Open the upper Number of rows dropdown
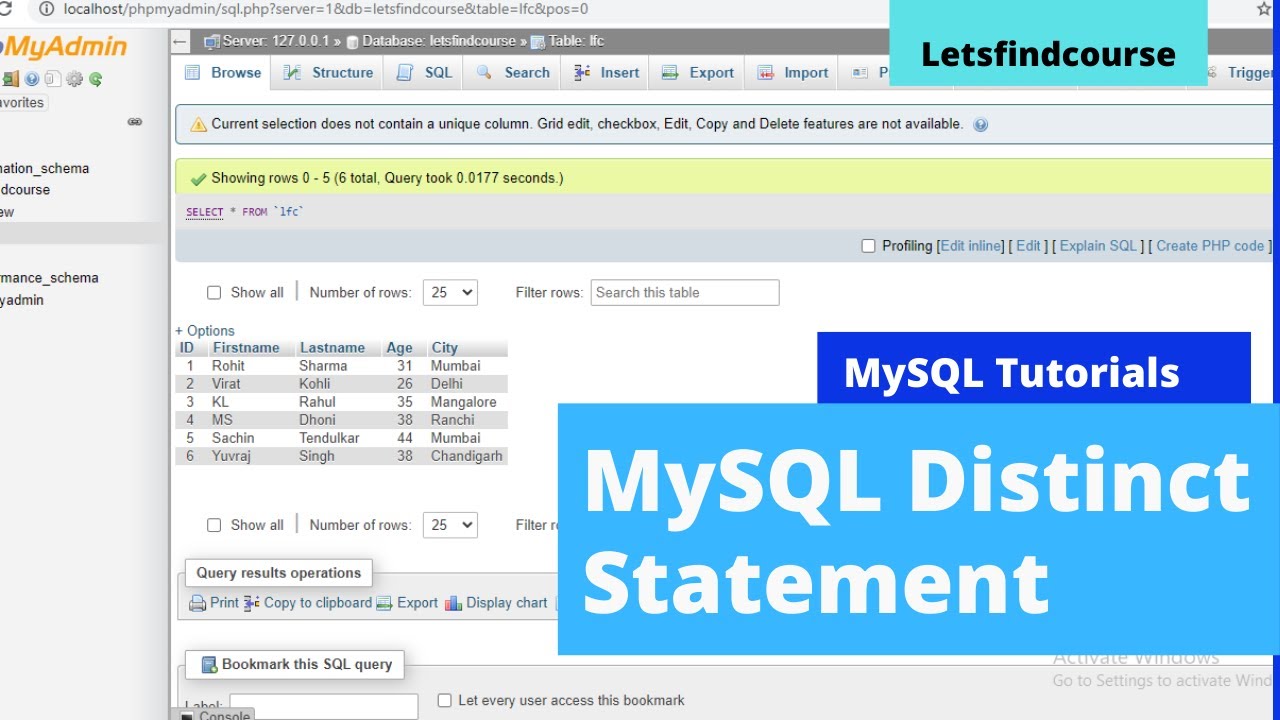The width and height of the screenshot is (1280, 720). (450, 293)
